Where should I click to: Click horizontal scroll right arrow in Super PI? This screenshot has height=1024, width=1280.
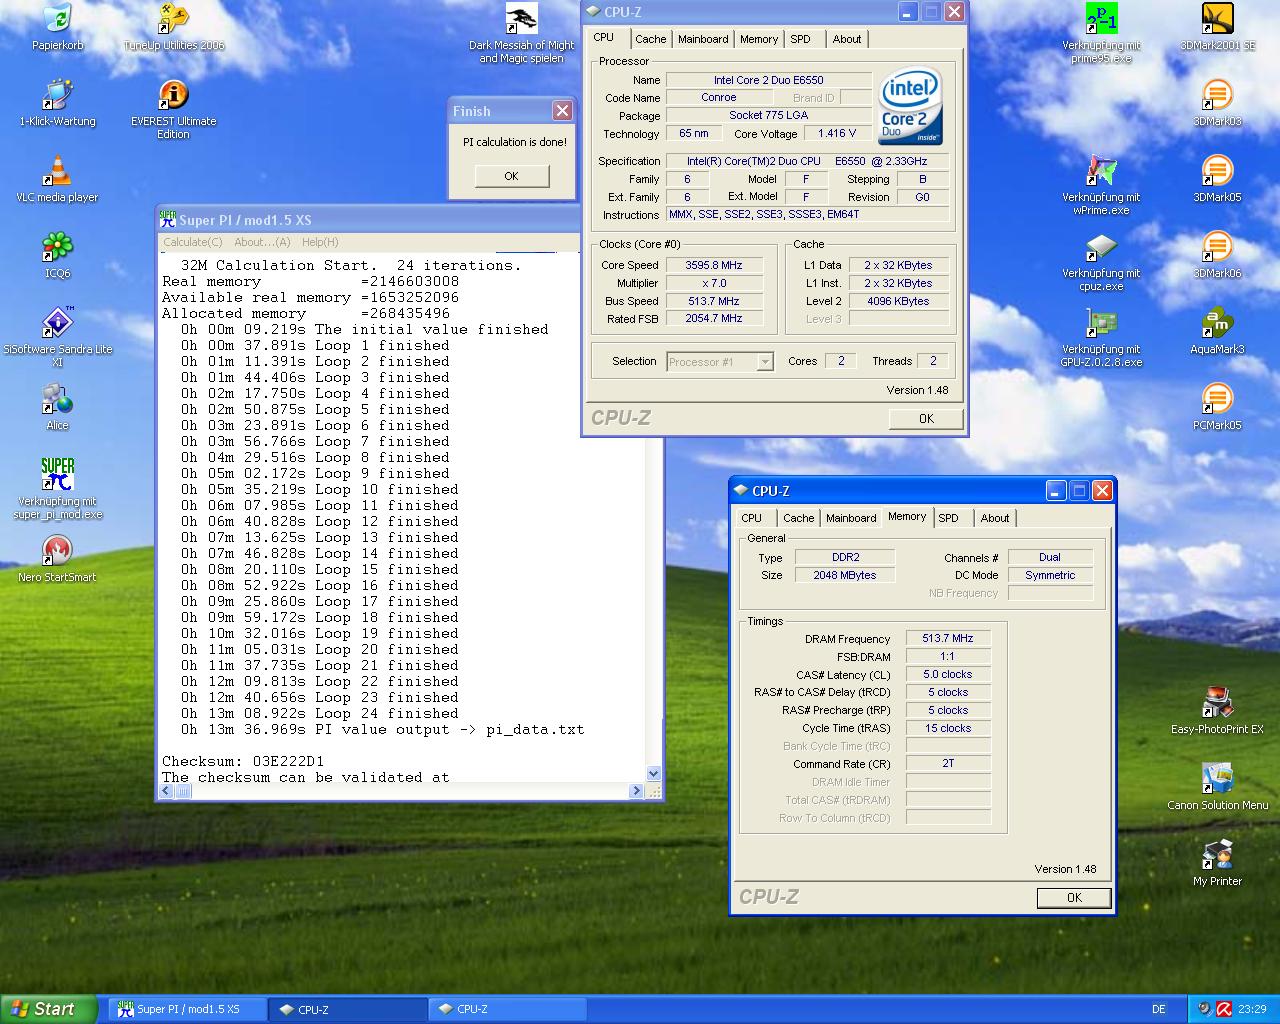(636, 791)
